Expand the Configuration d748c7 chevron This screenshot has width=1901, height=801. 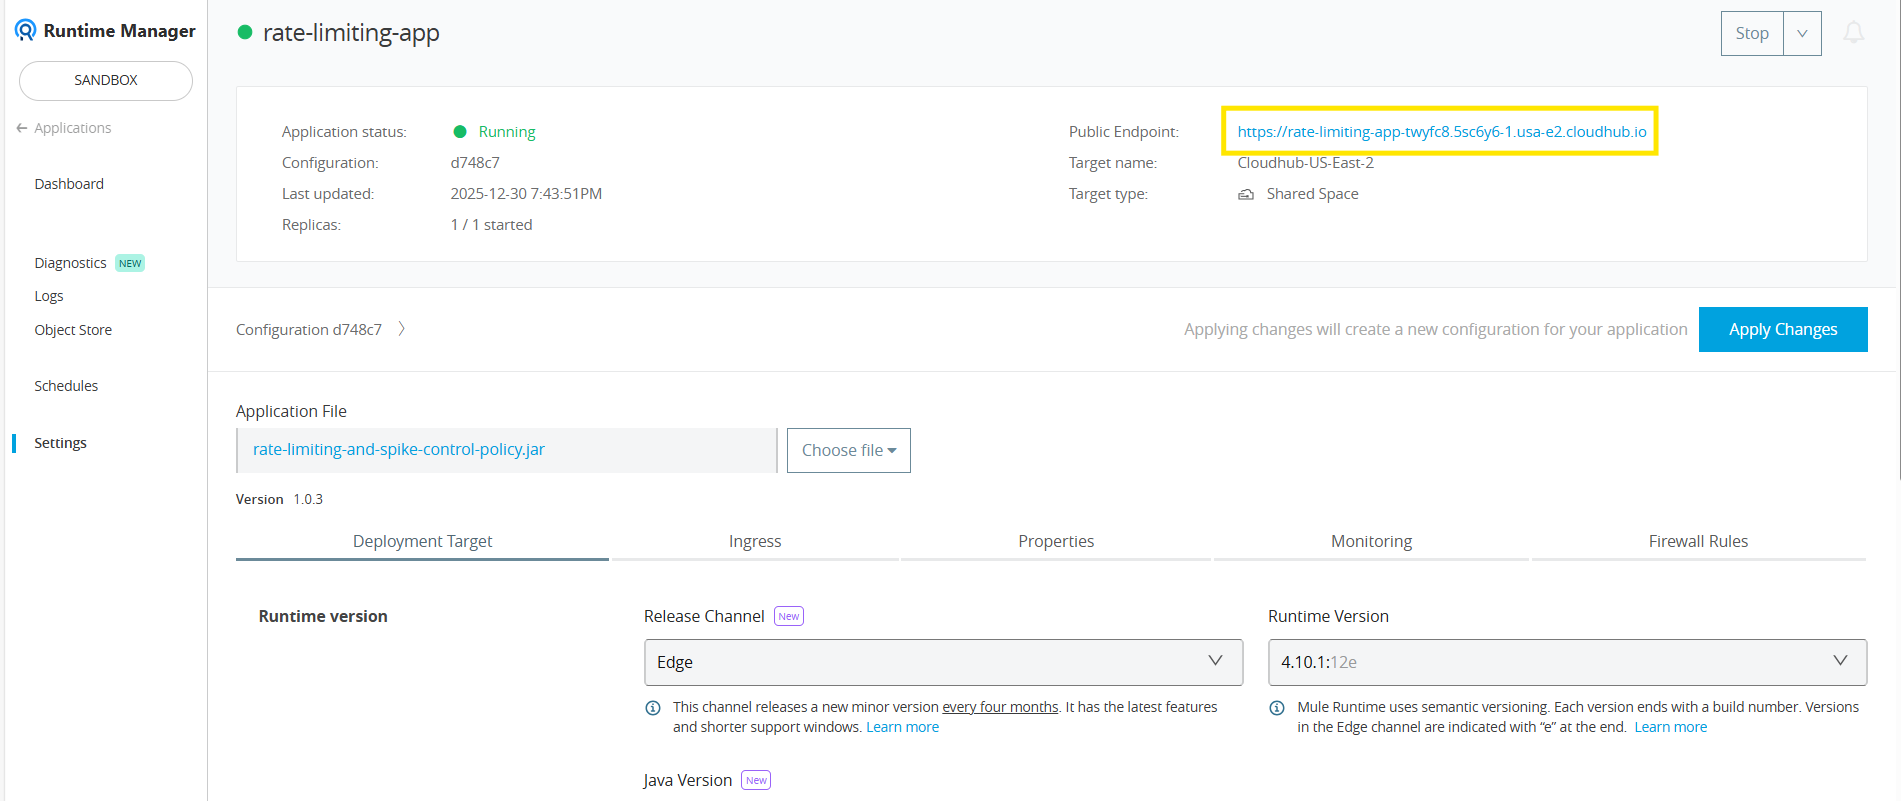pos(402,329)
